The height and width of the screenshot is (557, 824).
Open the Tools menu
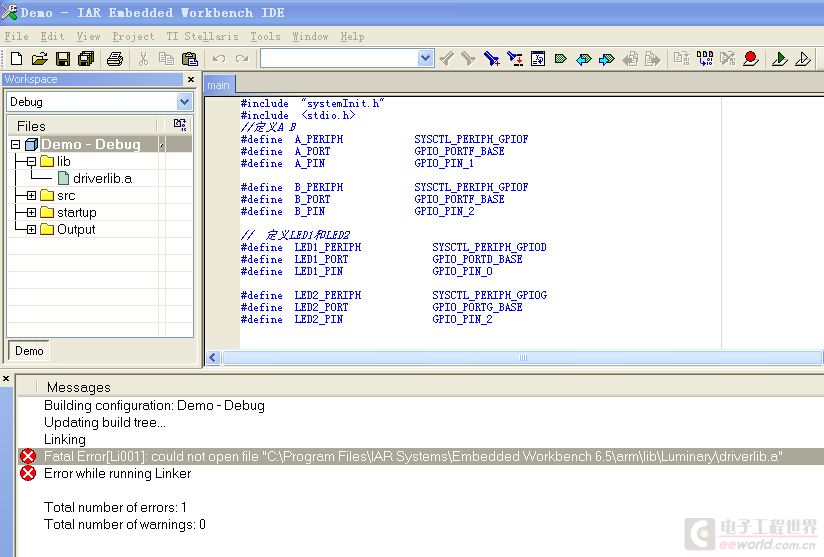coord(265,36)
